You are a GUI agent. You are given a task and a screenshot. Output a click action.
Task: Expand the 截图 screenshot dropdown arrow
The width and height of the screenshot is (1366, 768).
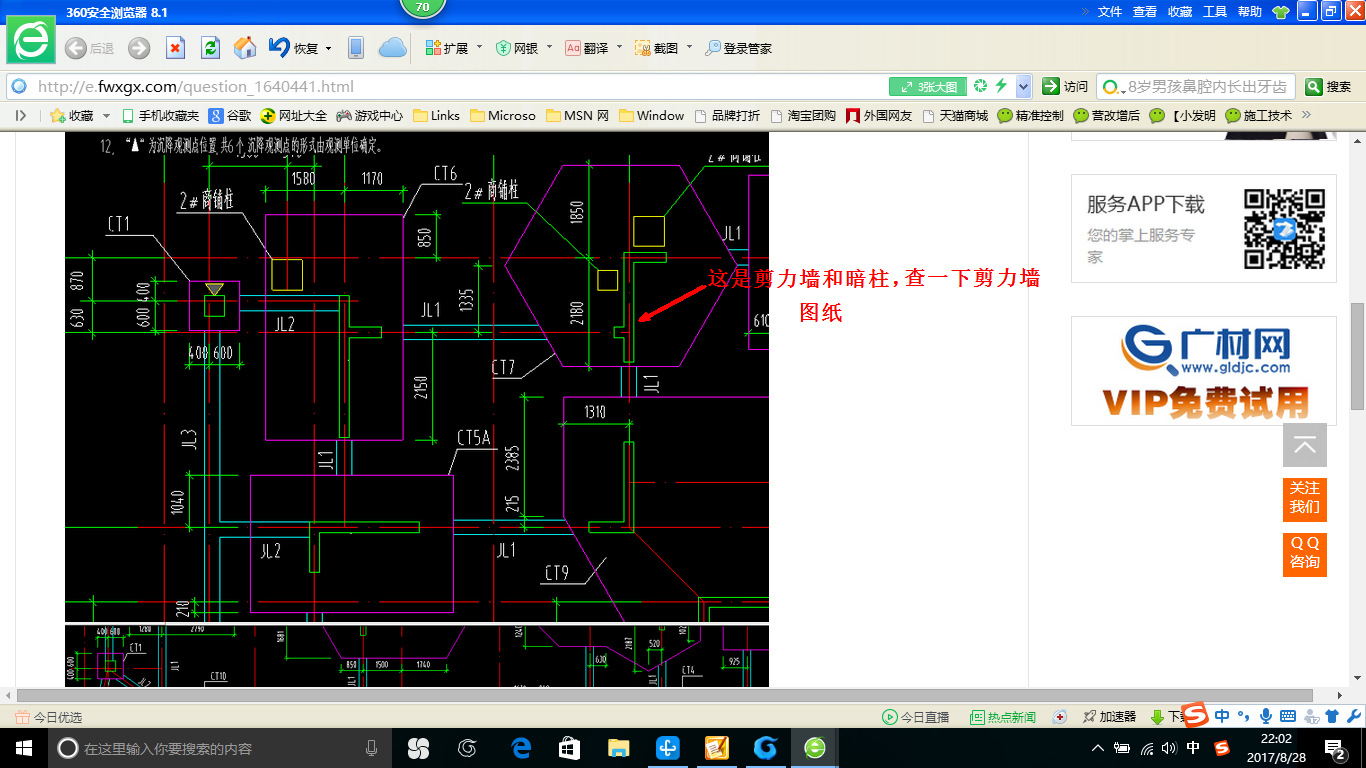[x=689, y=48]
